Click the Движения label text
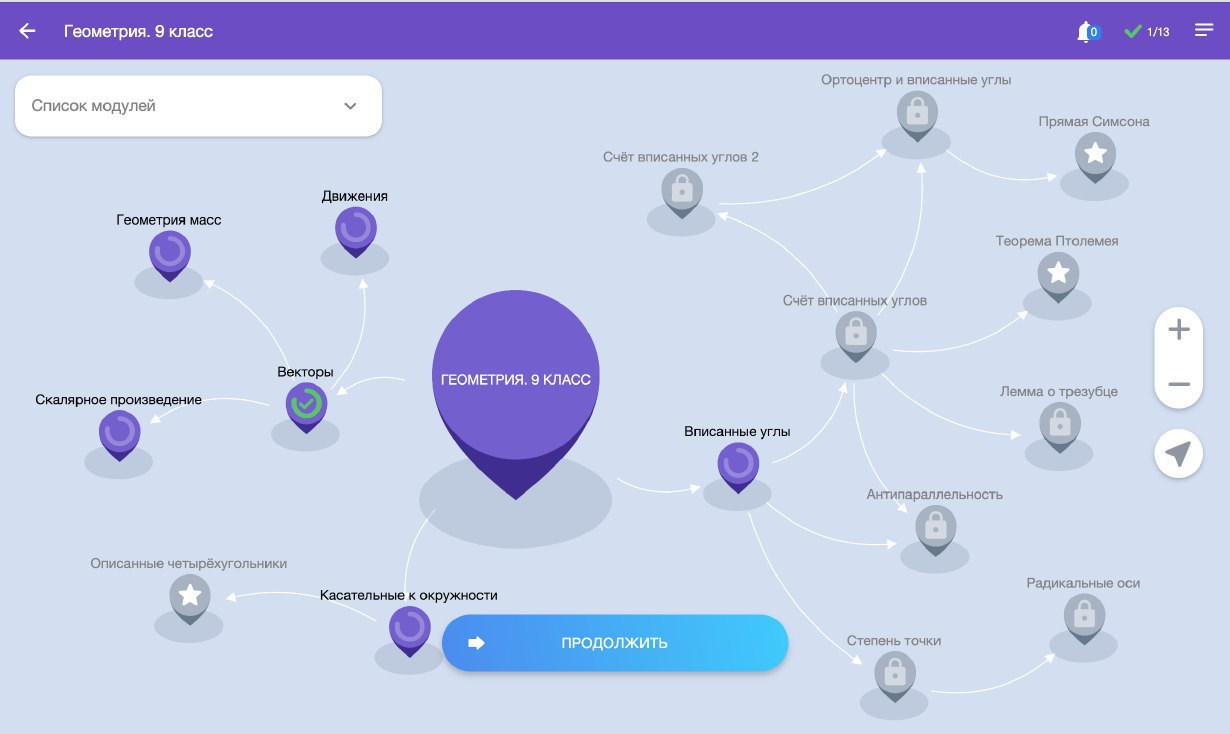The width and height of the screenshot is (1230, 734). click(355, 196)
